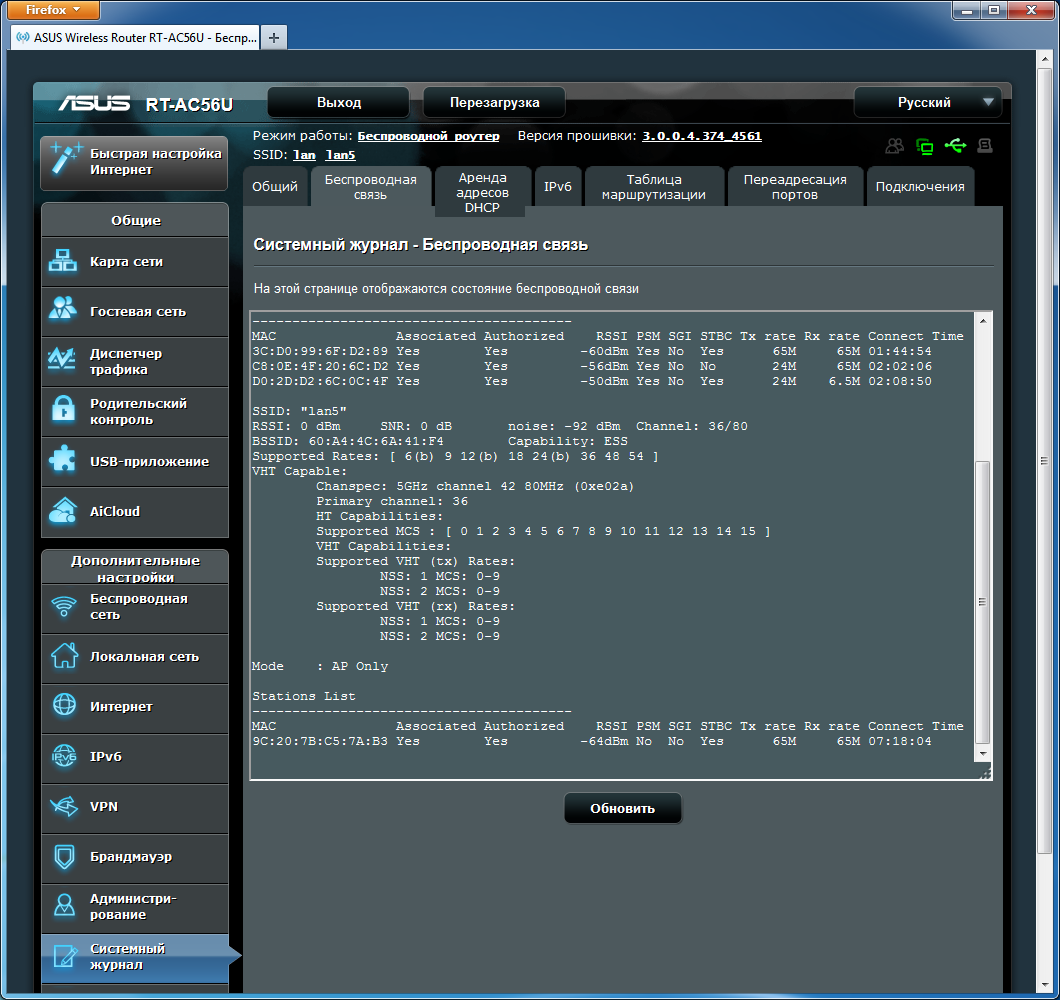Click the VPN icon in sidebar
This screenshot has width=1060, height=1000.
pos(63,806)
